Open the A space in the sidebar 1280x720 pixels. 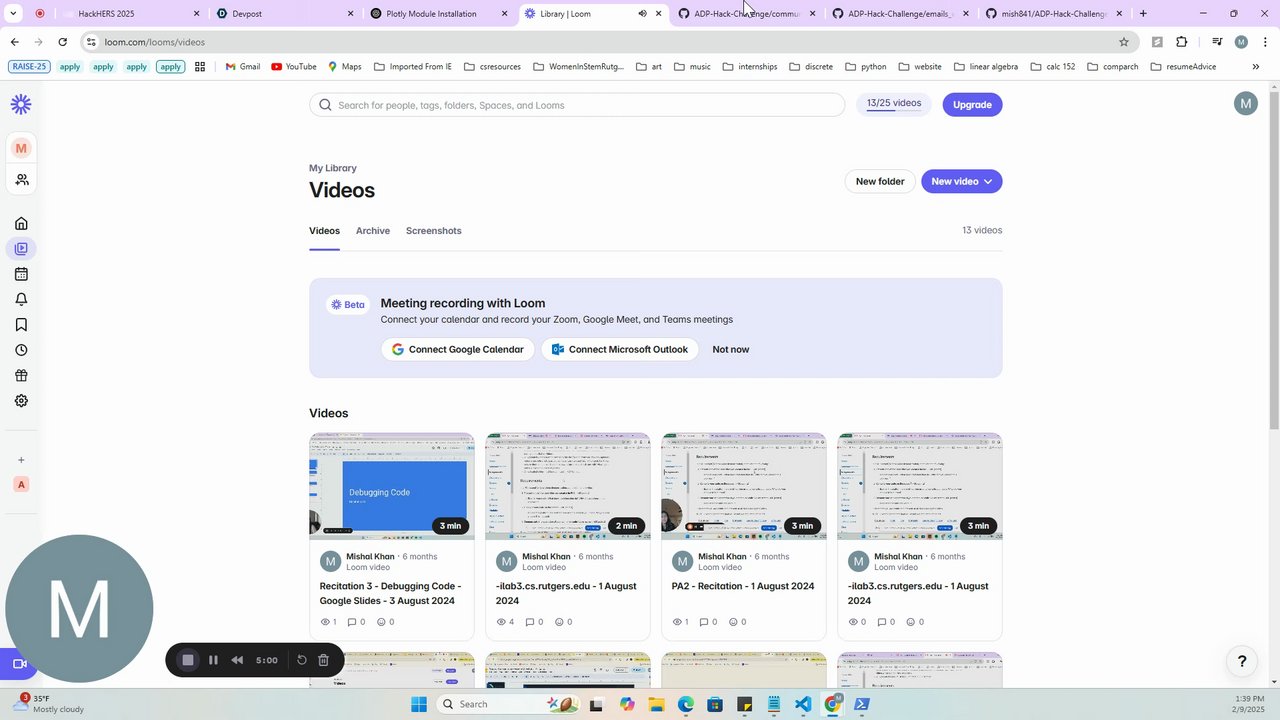point(21,484)
